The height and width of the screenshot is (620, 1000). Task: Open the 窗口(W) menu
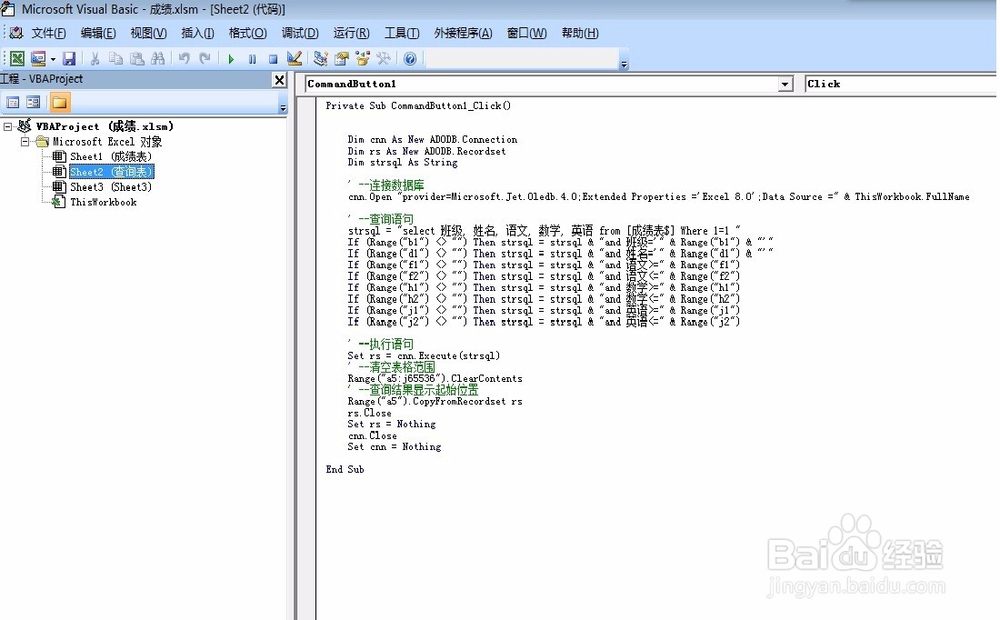point(527,33)
